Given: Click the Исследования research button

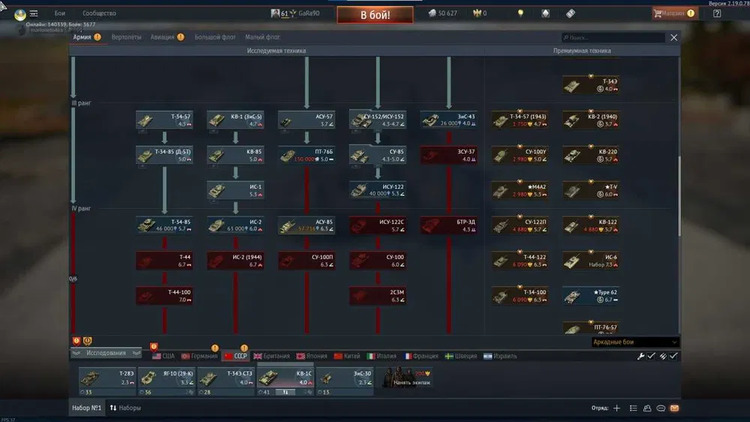Looking at the screenshot, I should tap(106, 353).
